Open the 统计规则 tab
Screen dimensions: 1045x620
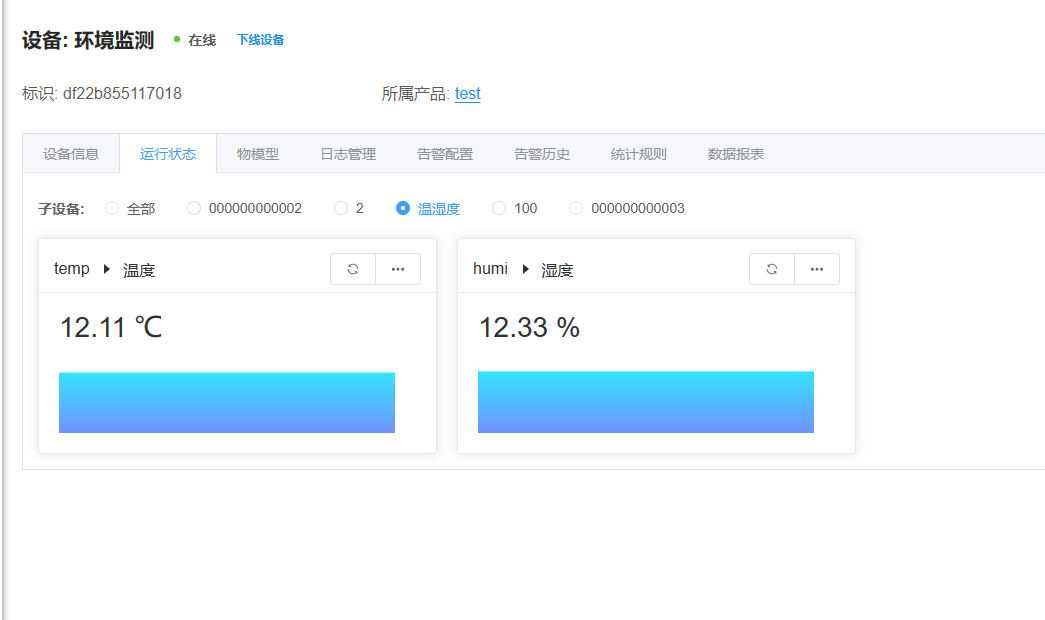click(x=638, y=154)
